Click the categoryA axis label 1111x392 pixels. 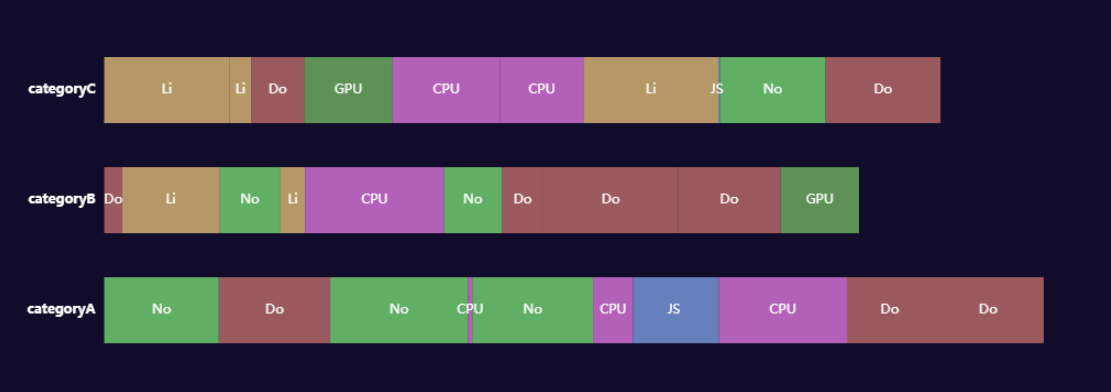click(x=61, y=309)
